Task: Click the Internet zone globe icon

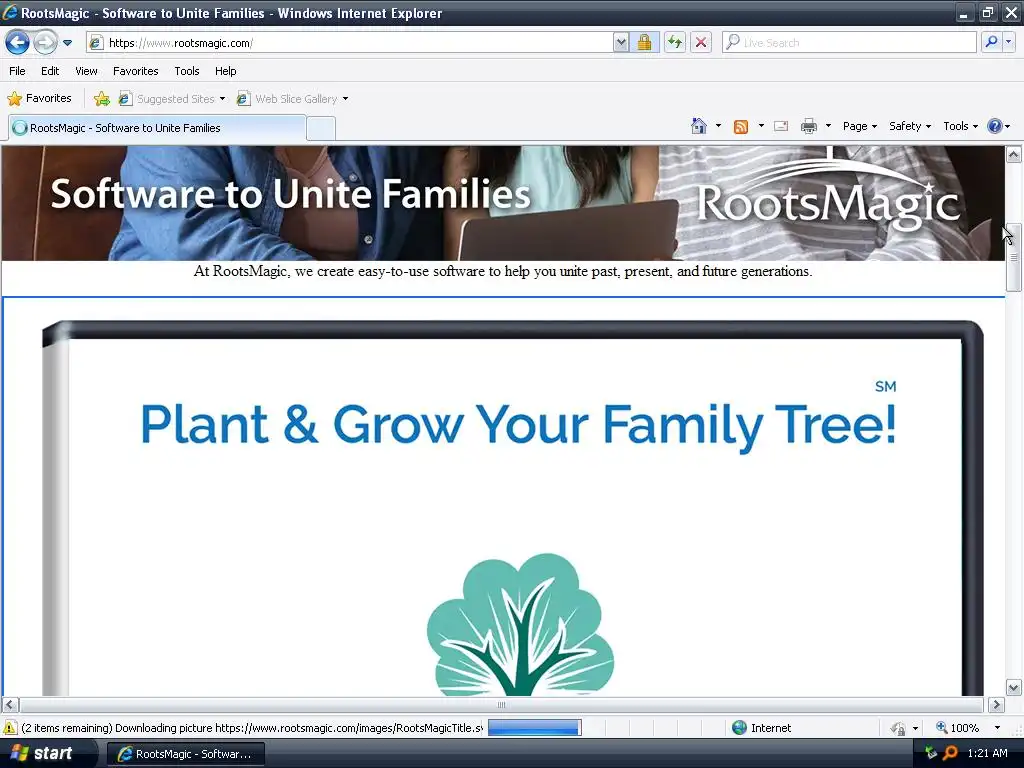Action: click(739, 728)
